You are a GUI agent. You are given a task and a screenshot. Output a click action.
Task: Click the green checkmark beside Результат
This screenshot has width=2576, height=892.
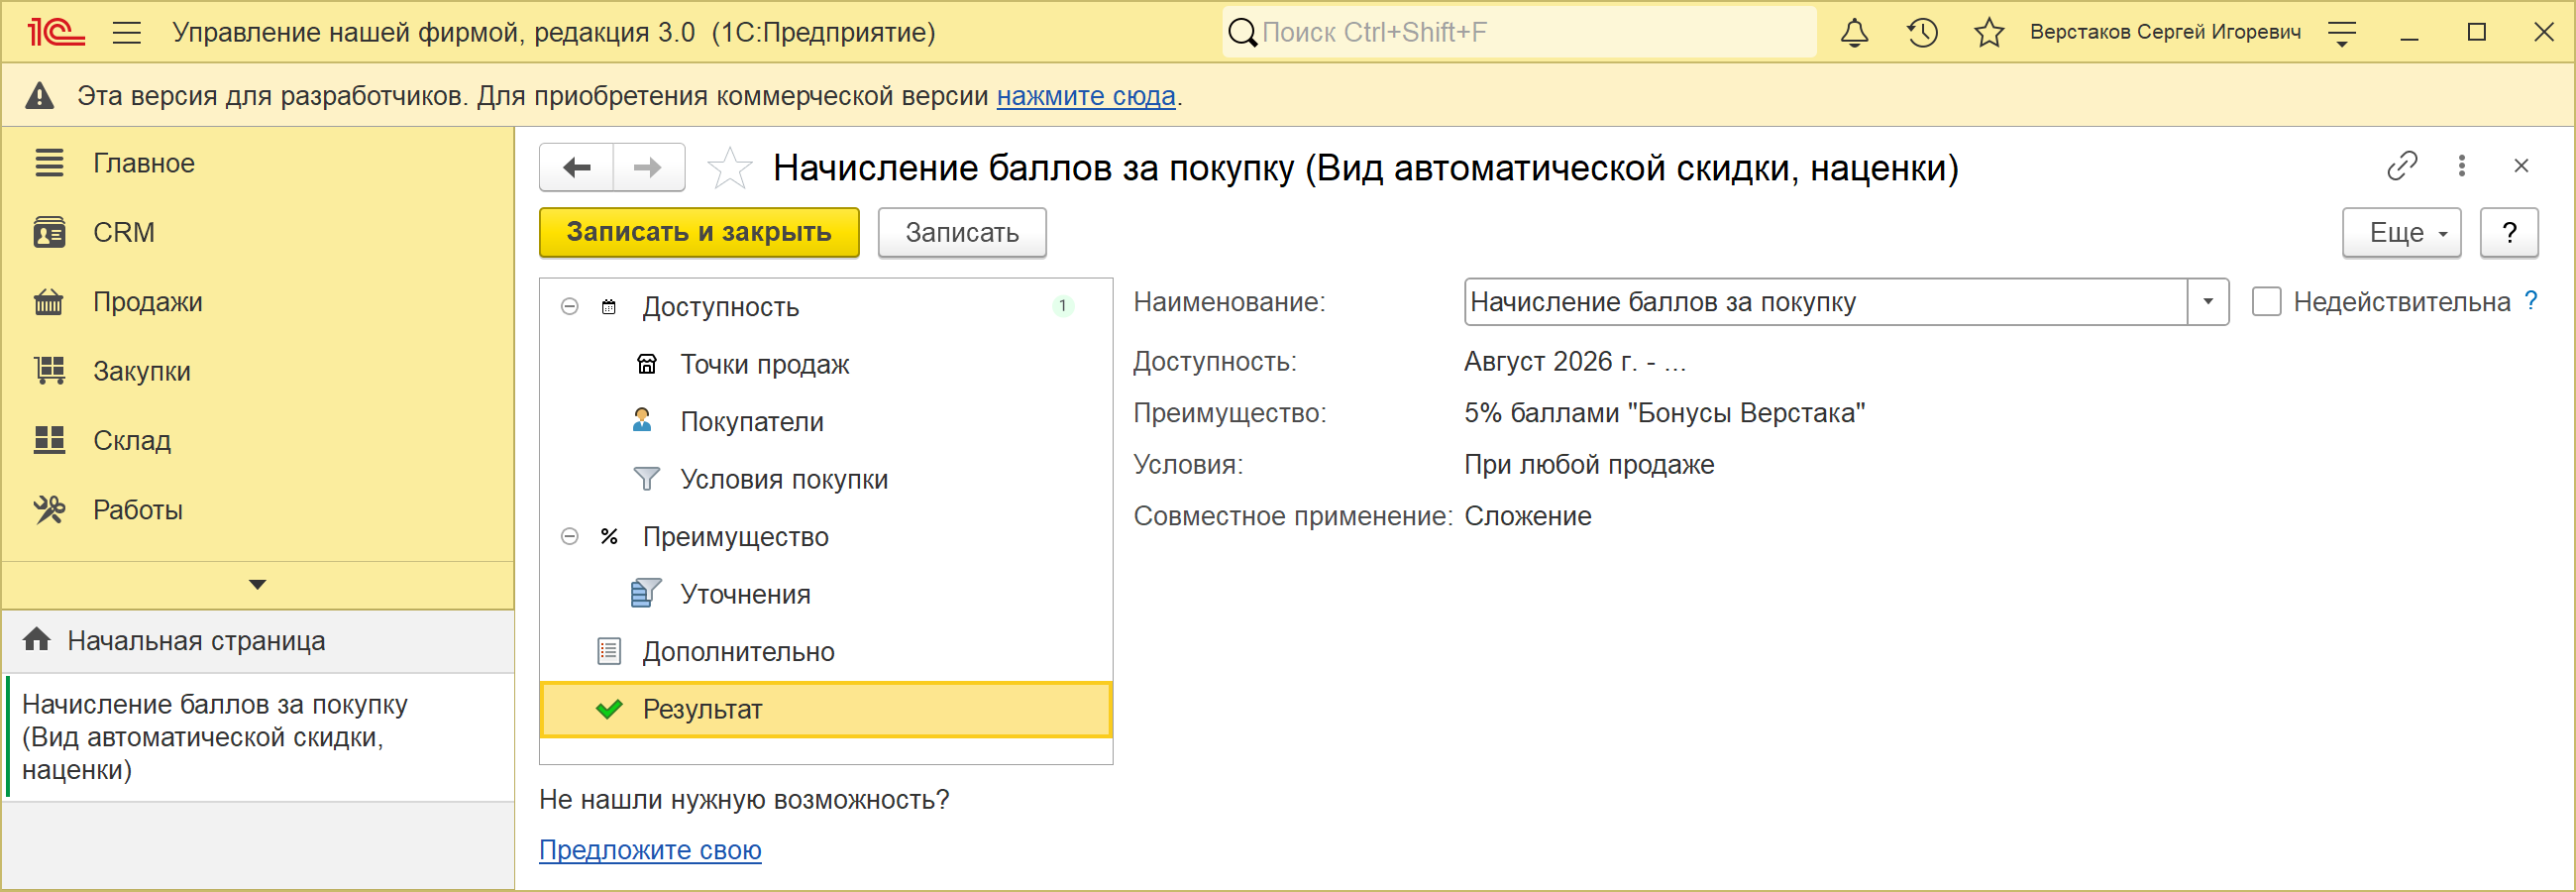click(x=609, y=709)
